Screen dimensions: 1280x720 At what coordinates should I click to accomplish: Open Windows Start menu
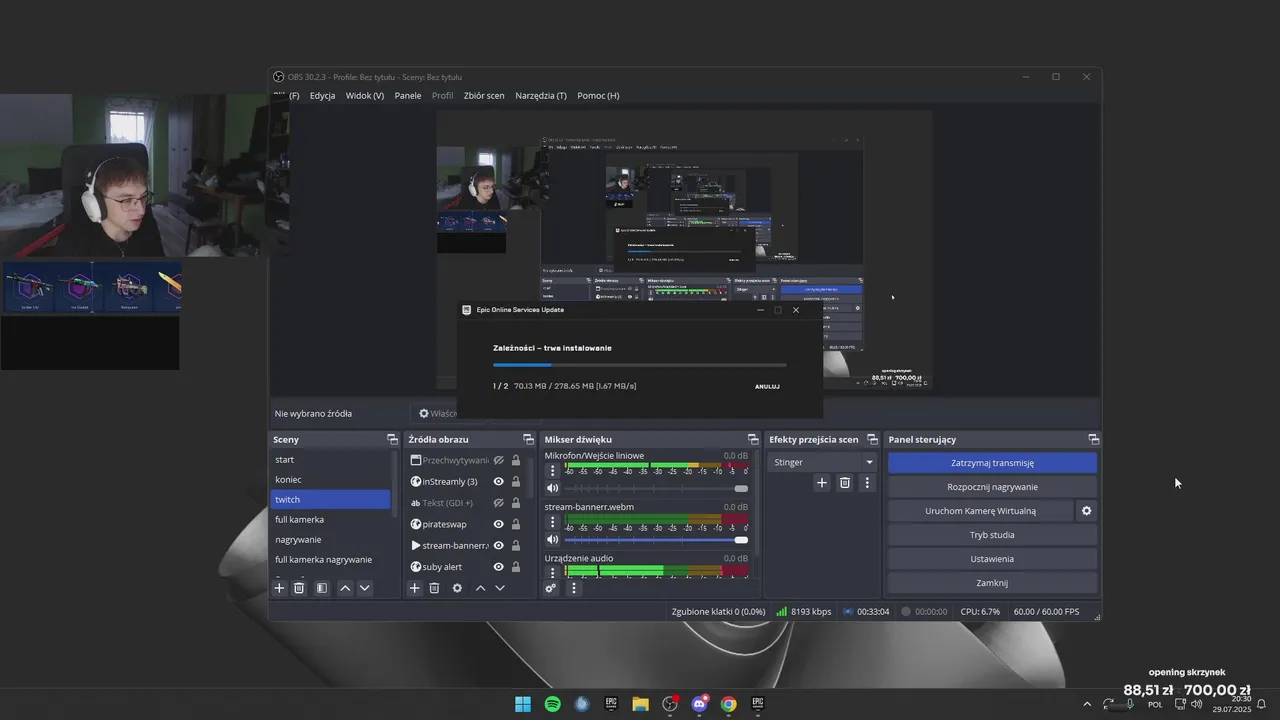pos(523,704)
